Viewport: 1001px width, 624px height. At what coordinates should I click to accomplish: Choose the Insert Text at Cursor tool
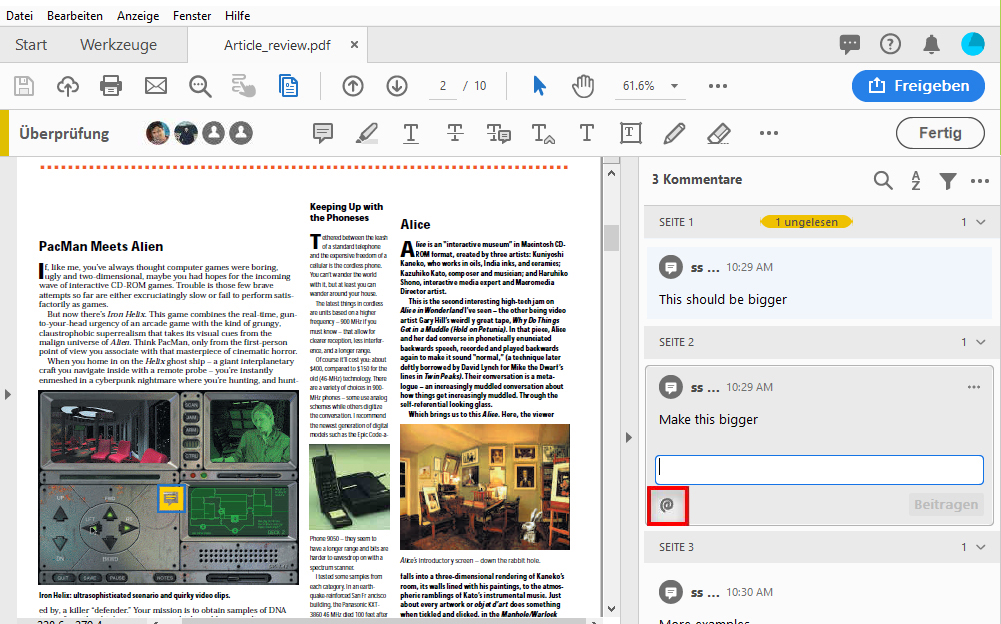(542, 133)
